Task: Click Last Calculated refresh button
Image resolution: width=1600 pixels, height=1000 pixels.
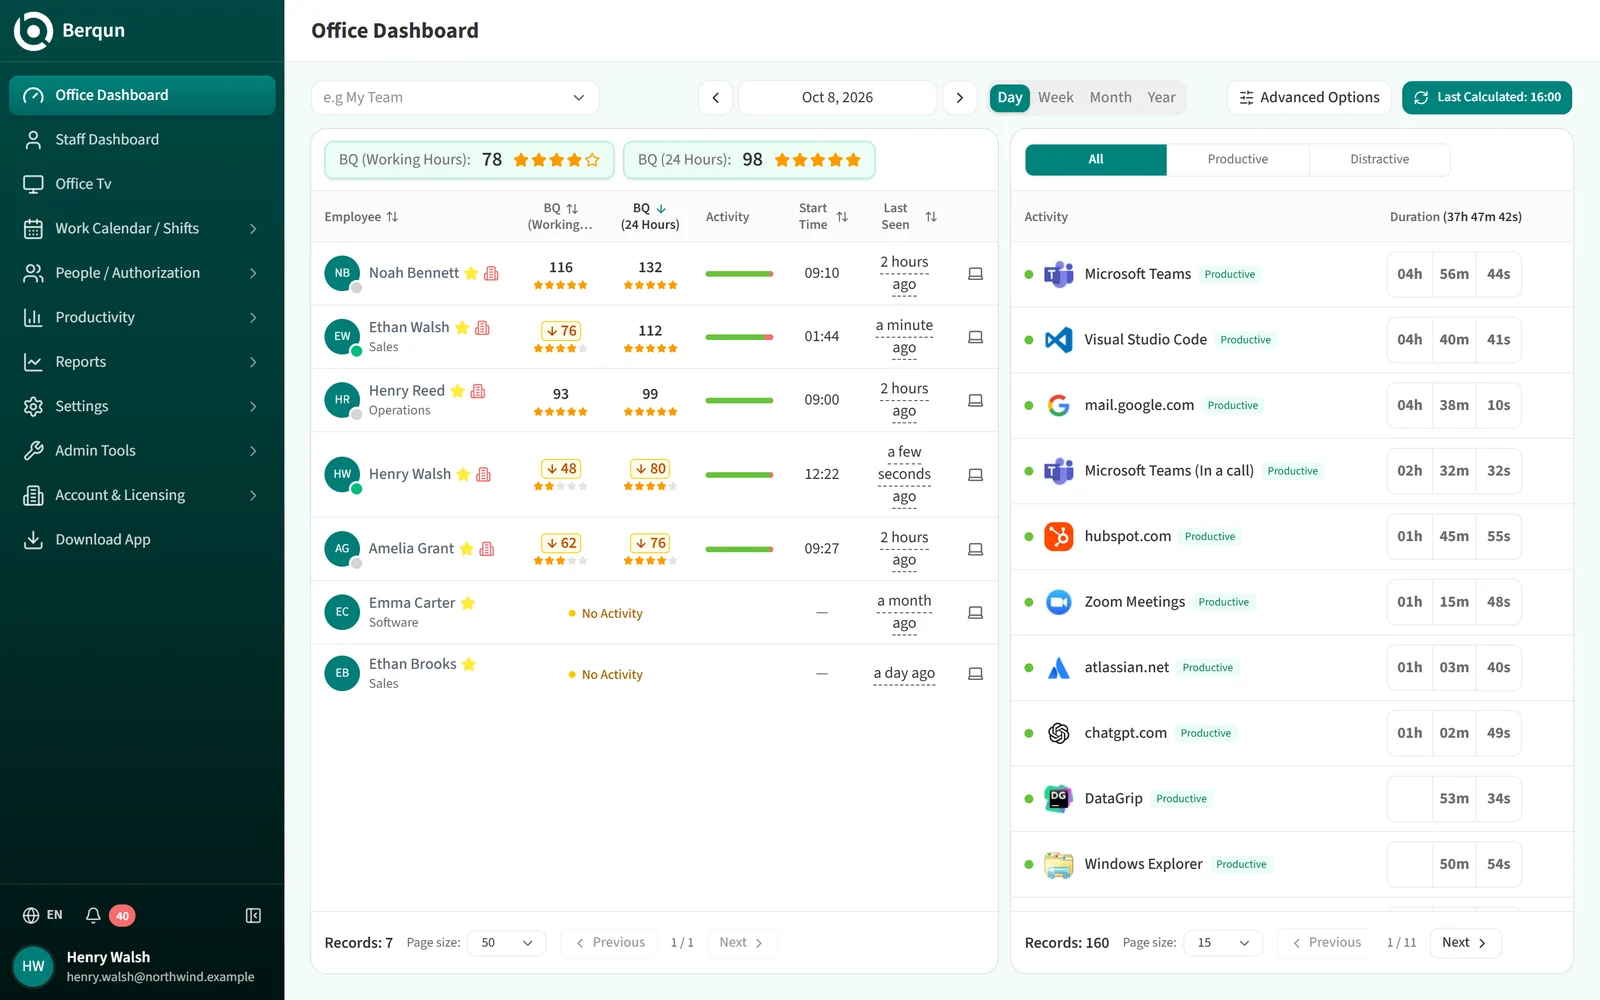Action: coord(1487,97)
